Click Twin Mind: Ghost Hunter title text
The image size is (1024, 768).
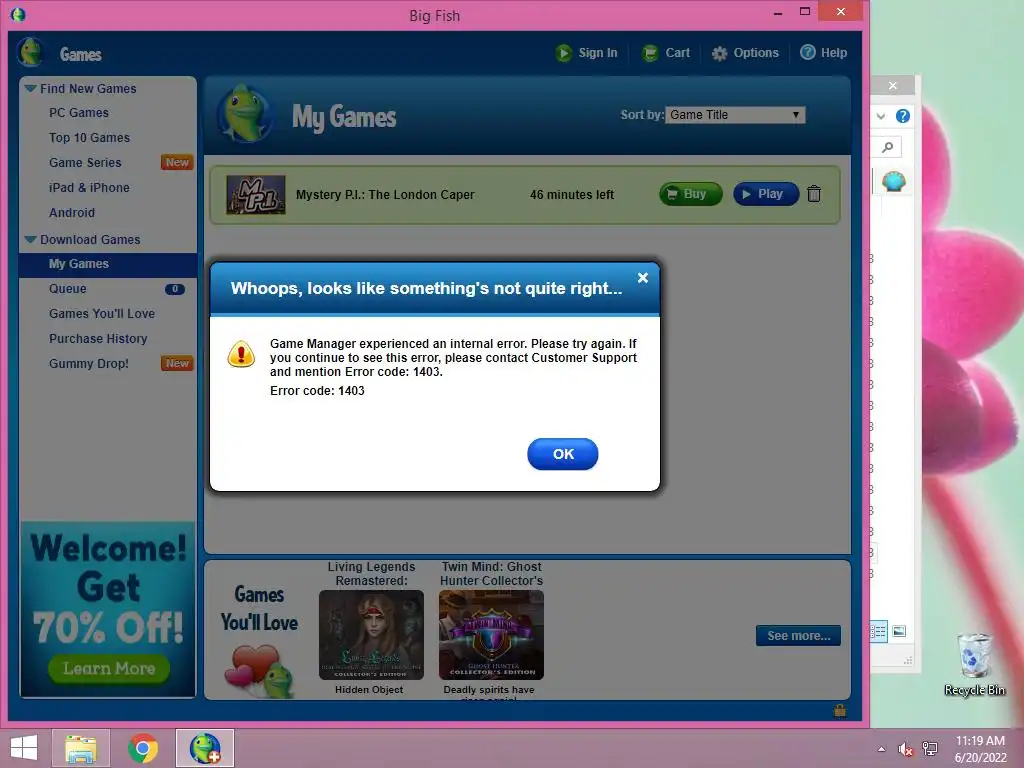coord(491,573)
